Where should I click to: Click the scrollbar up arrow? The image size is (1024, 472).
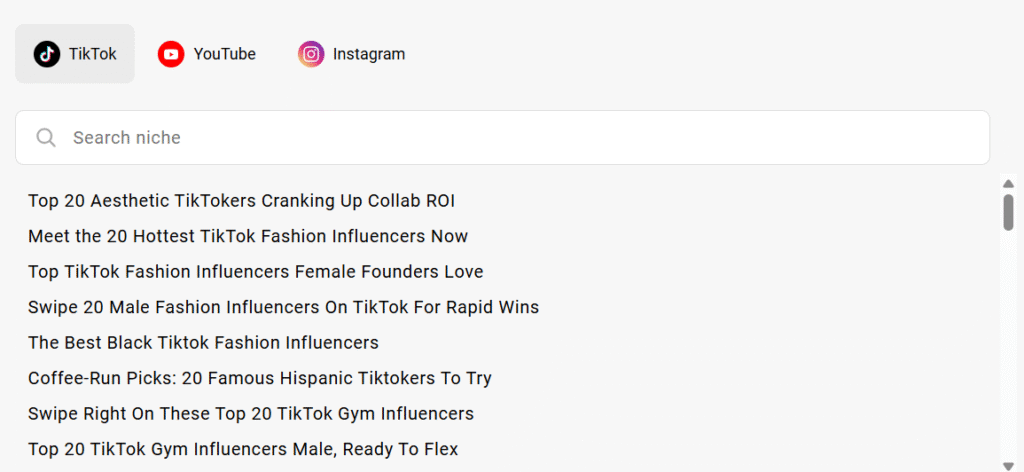click(1008, 183)
